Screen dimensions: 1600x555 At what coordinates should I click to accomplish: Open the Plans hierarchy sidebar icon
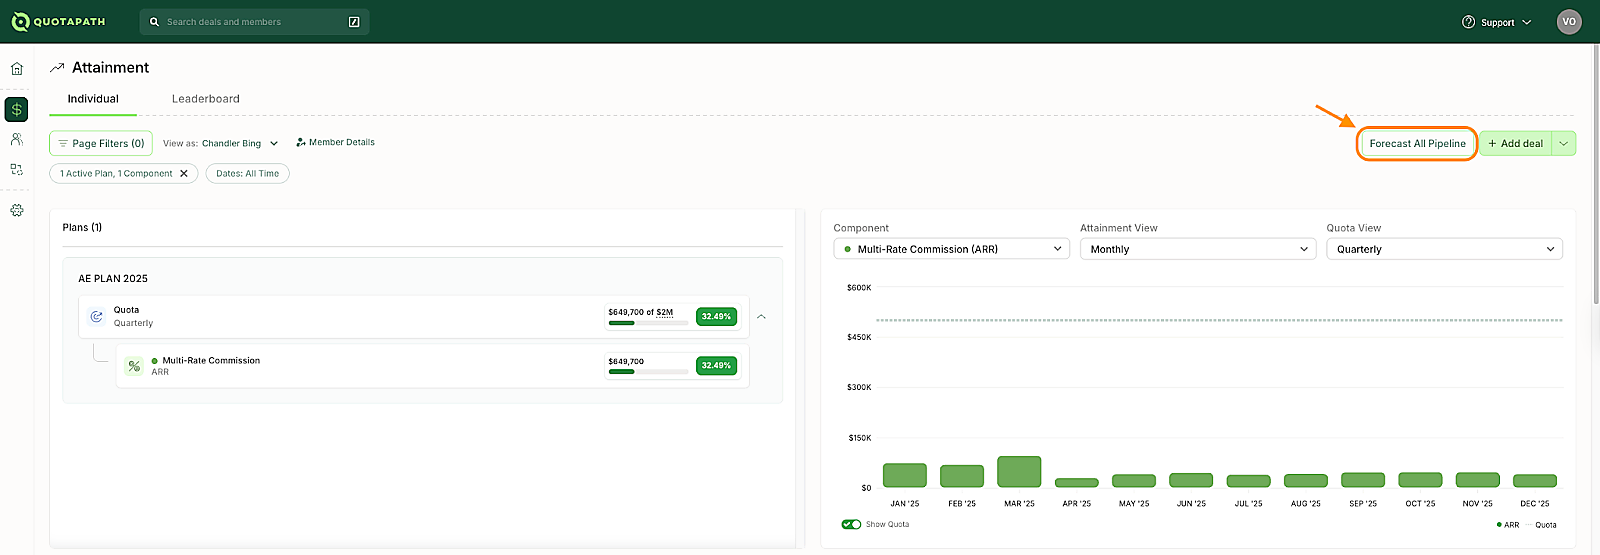[17, 169]
